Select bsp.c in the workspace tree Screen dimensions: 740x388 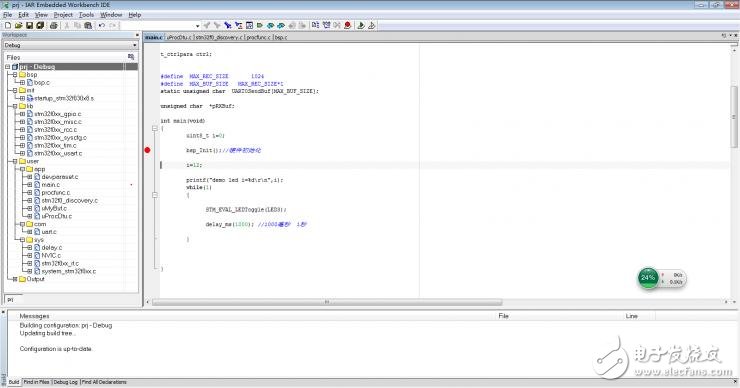(x=42, y=83)
